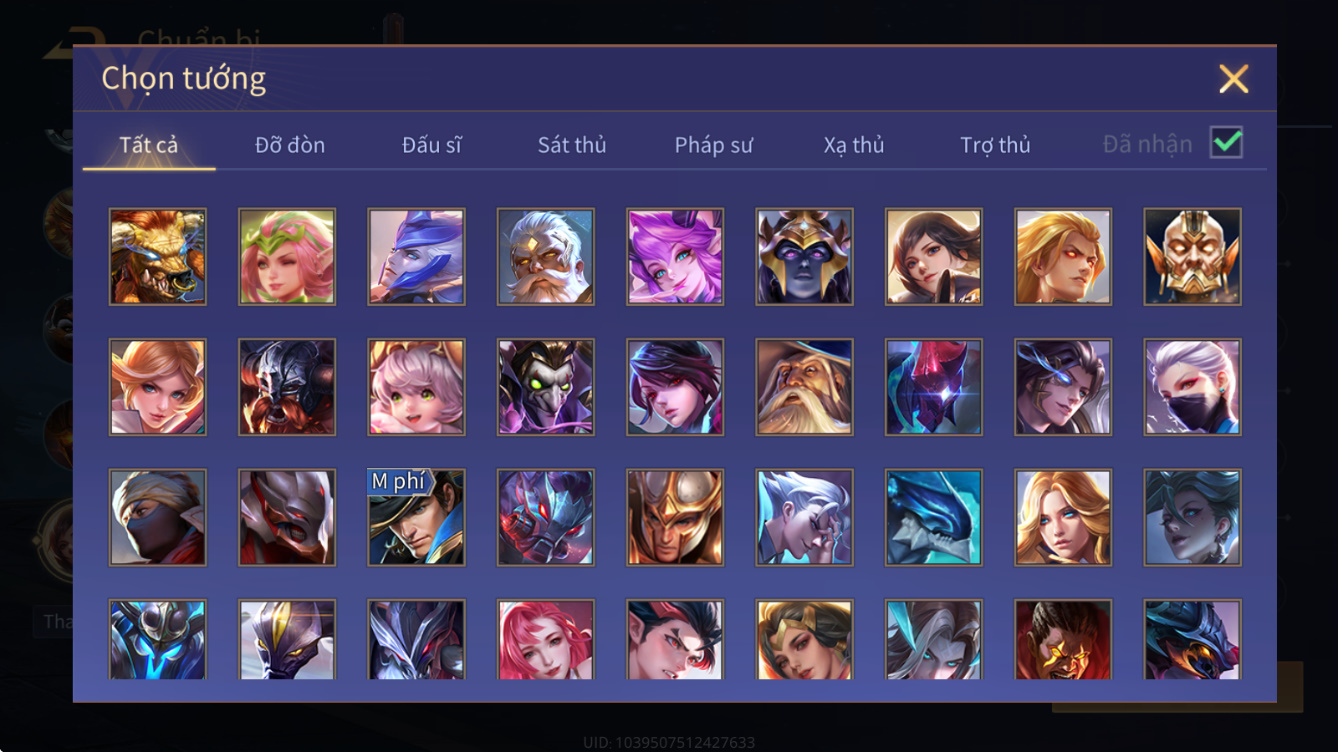Select the hooded ninja with a face mask
The width and height of the screenshot is (1338, 752).
(x=158, y=518)
